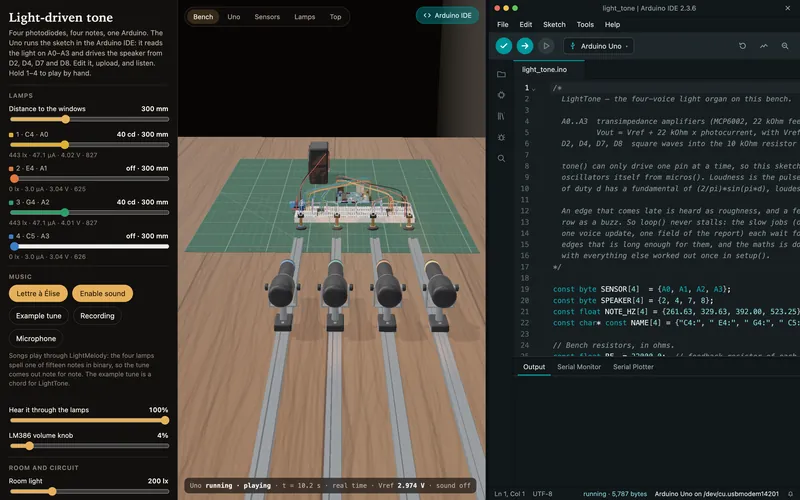Click 'UTF-8' in the status bar
This screenshot has height=500, width=800.
[542, 494]
